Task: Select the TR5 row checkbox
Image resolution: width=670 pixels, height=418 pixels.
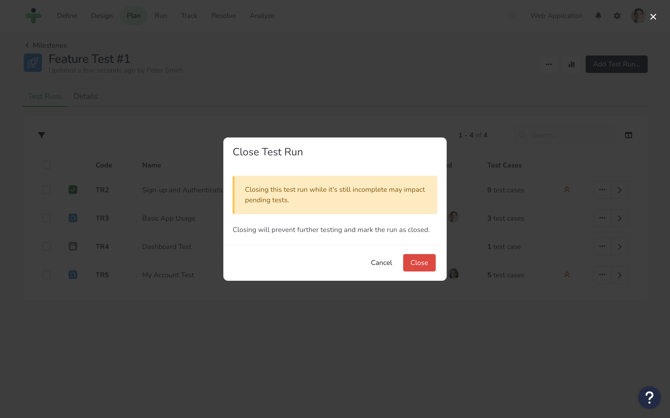Action: pyautogui.click(x=46, y=275)
